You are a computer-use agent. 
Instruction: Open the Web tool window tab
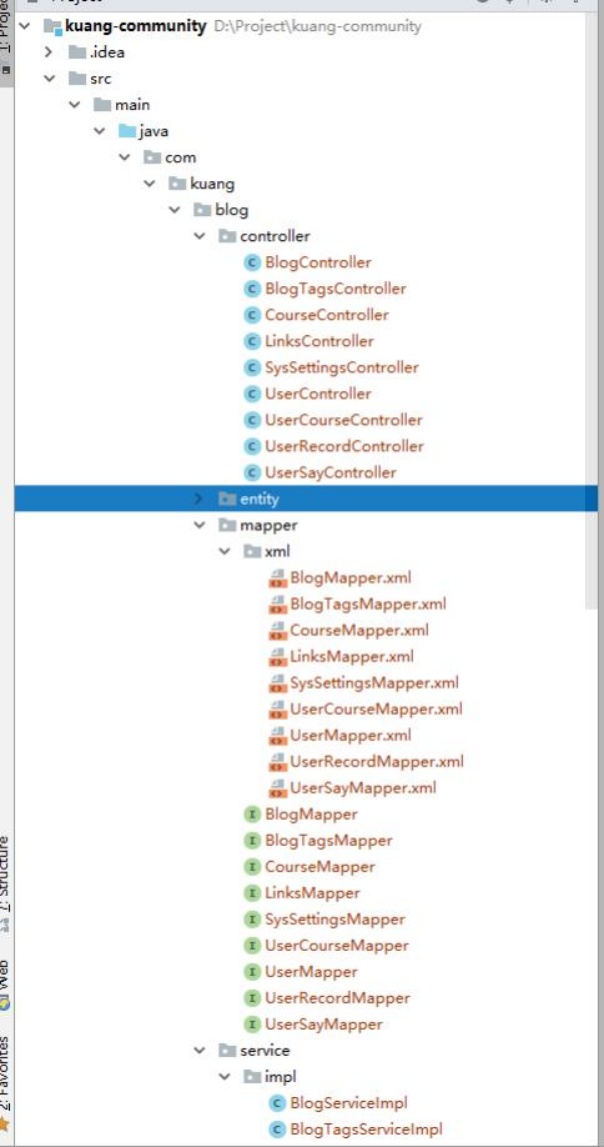[x=6, y=985]
